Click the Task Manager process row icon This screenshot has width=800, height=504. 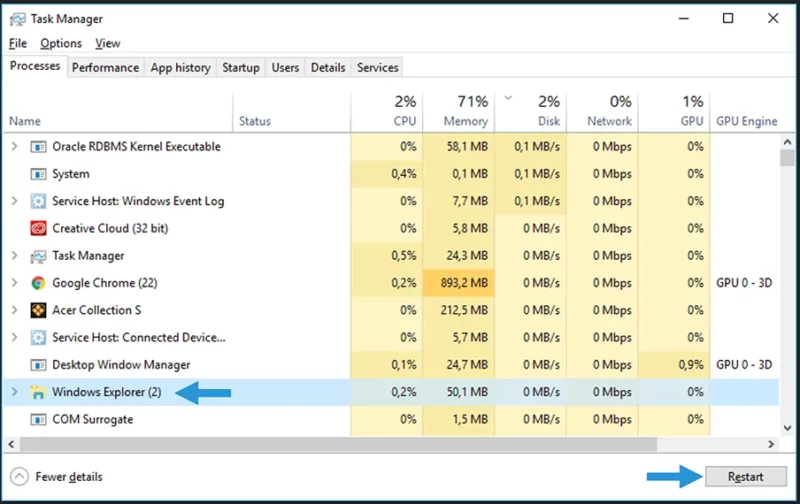pyautogui.click(x=38, y=256)
